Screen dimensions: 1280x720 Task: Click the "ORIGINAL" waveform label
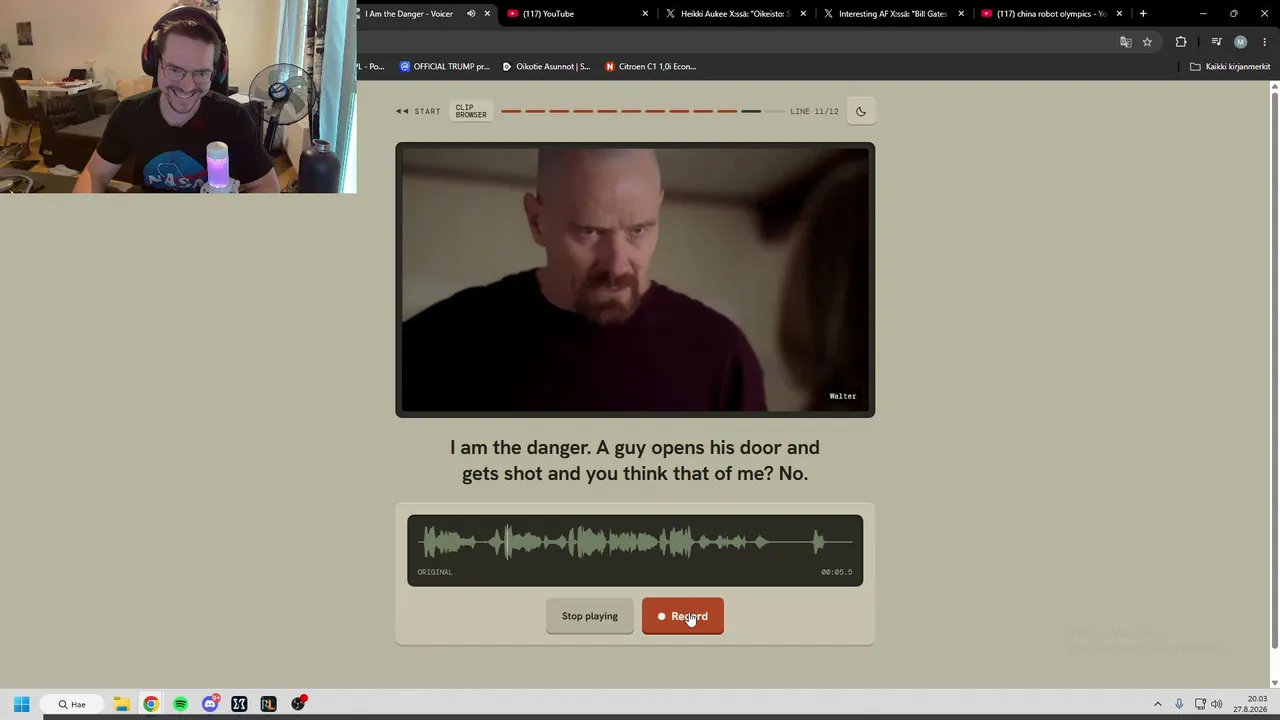coord(435,572)
